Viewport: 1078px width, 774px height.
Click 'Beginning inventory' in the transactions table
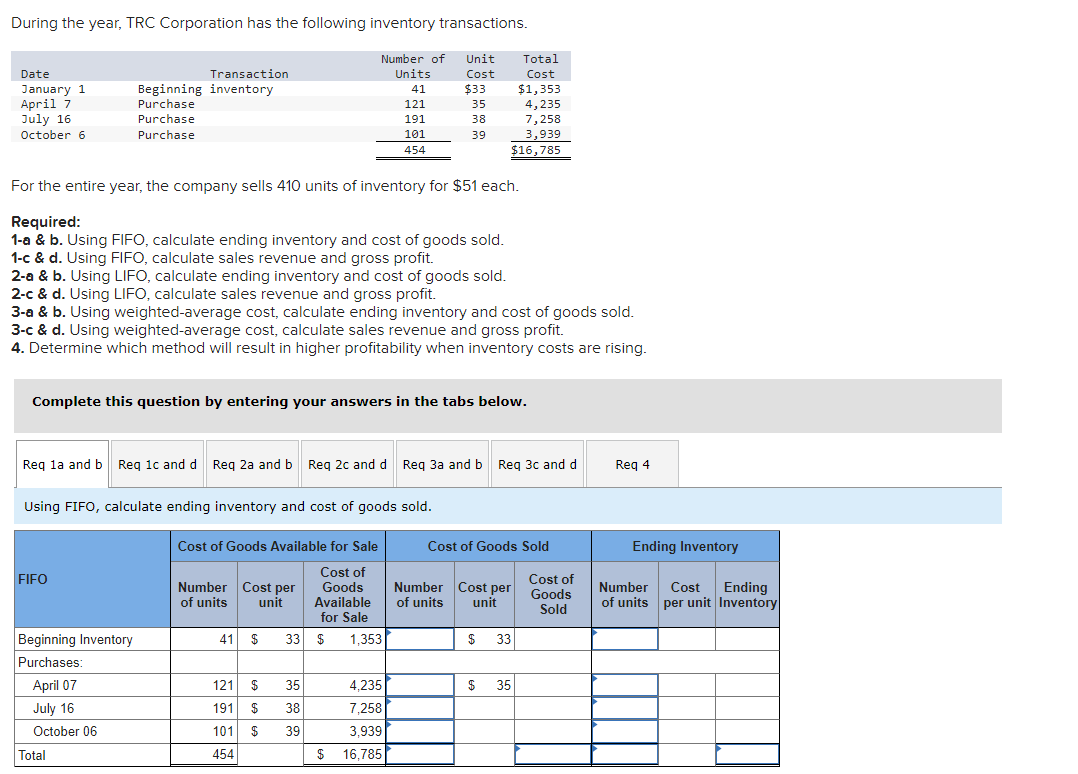205,89
